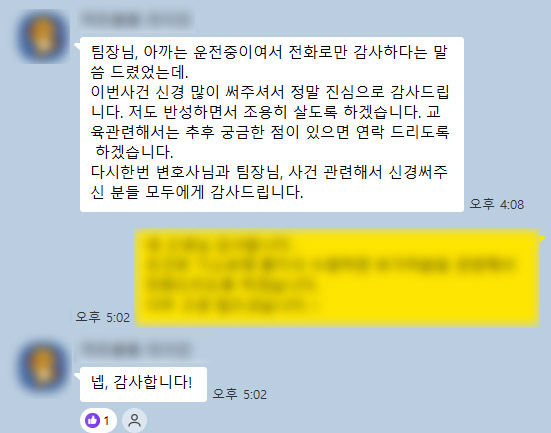The image size is (551, 433).
Task: Click the "오후 5:02" timestamp beside the yellow message
Action: click(x=103, y=317)
